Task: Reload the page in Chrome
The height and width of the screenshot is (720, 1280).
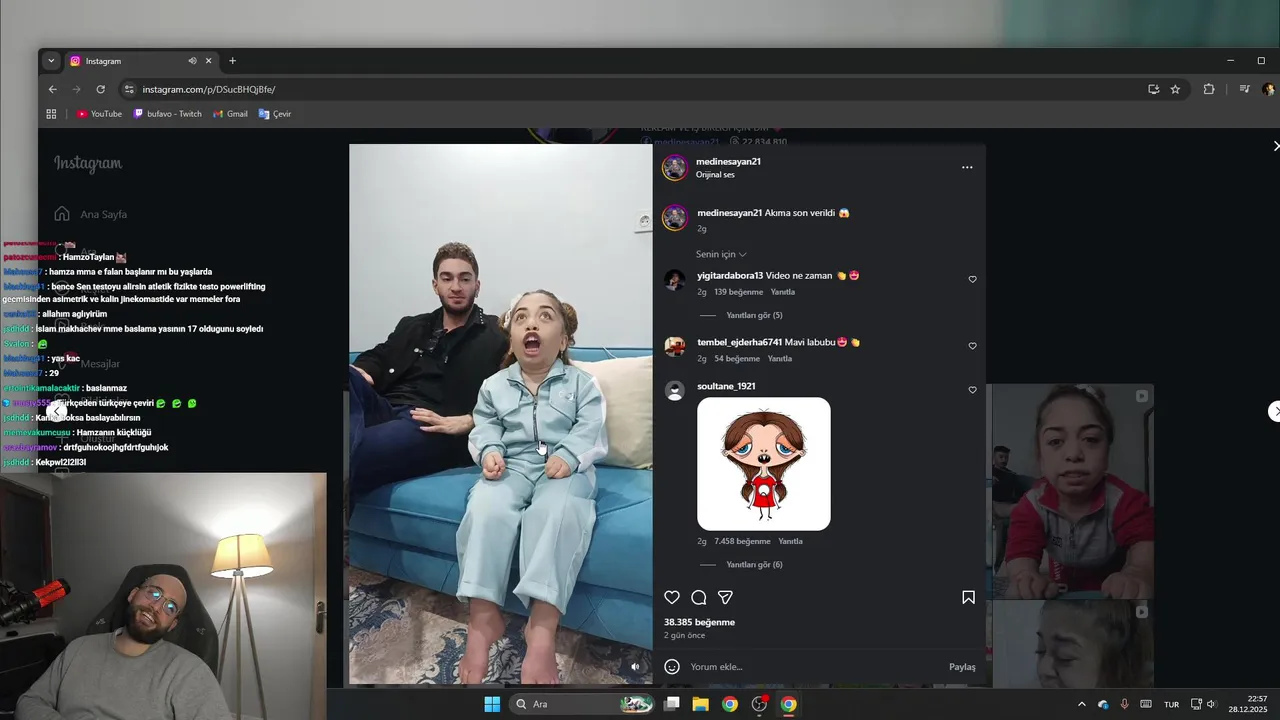Action: pyautogui.click(x=100, y=89)
